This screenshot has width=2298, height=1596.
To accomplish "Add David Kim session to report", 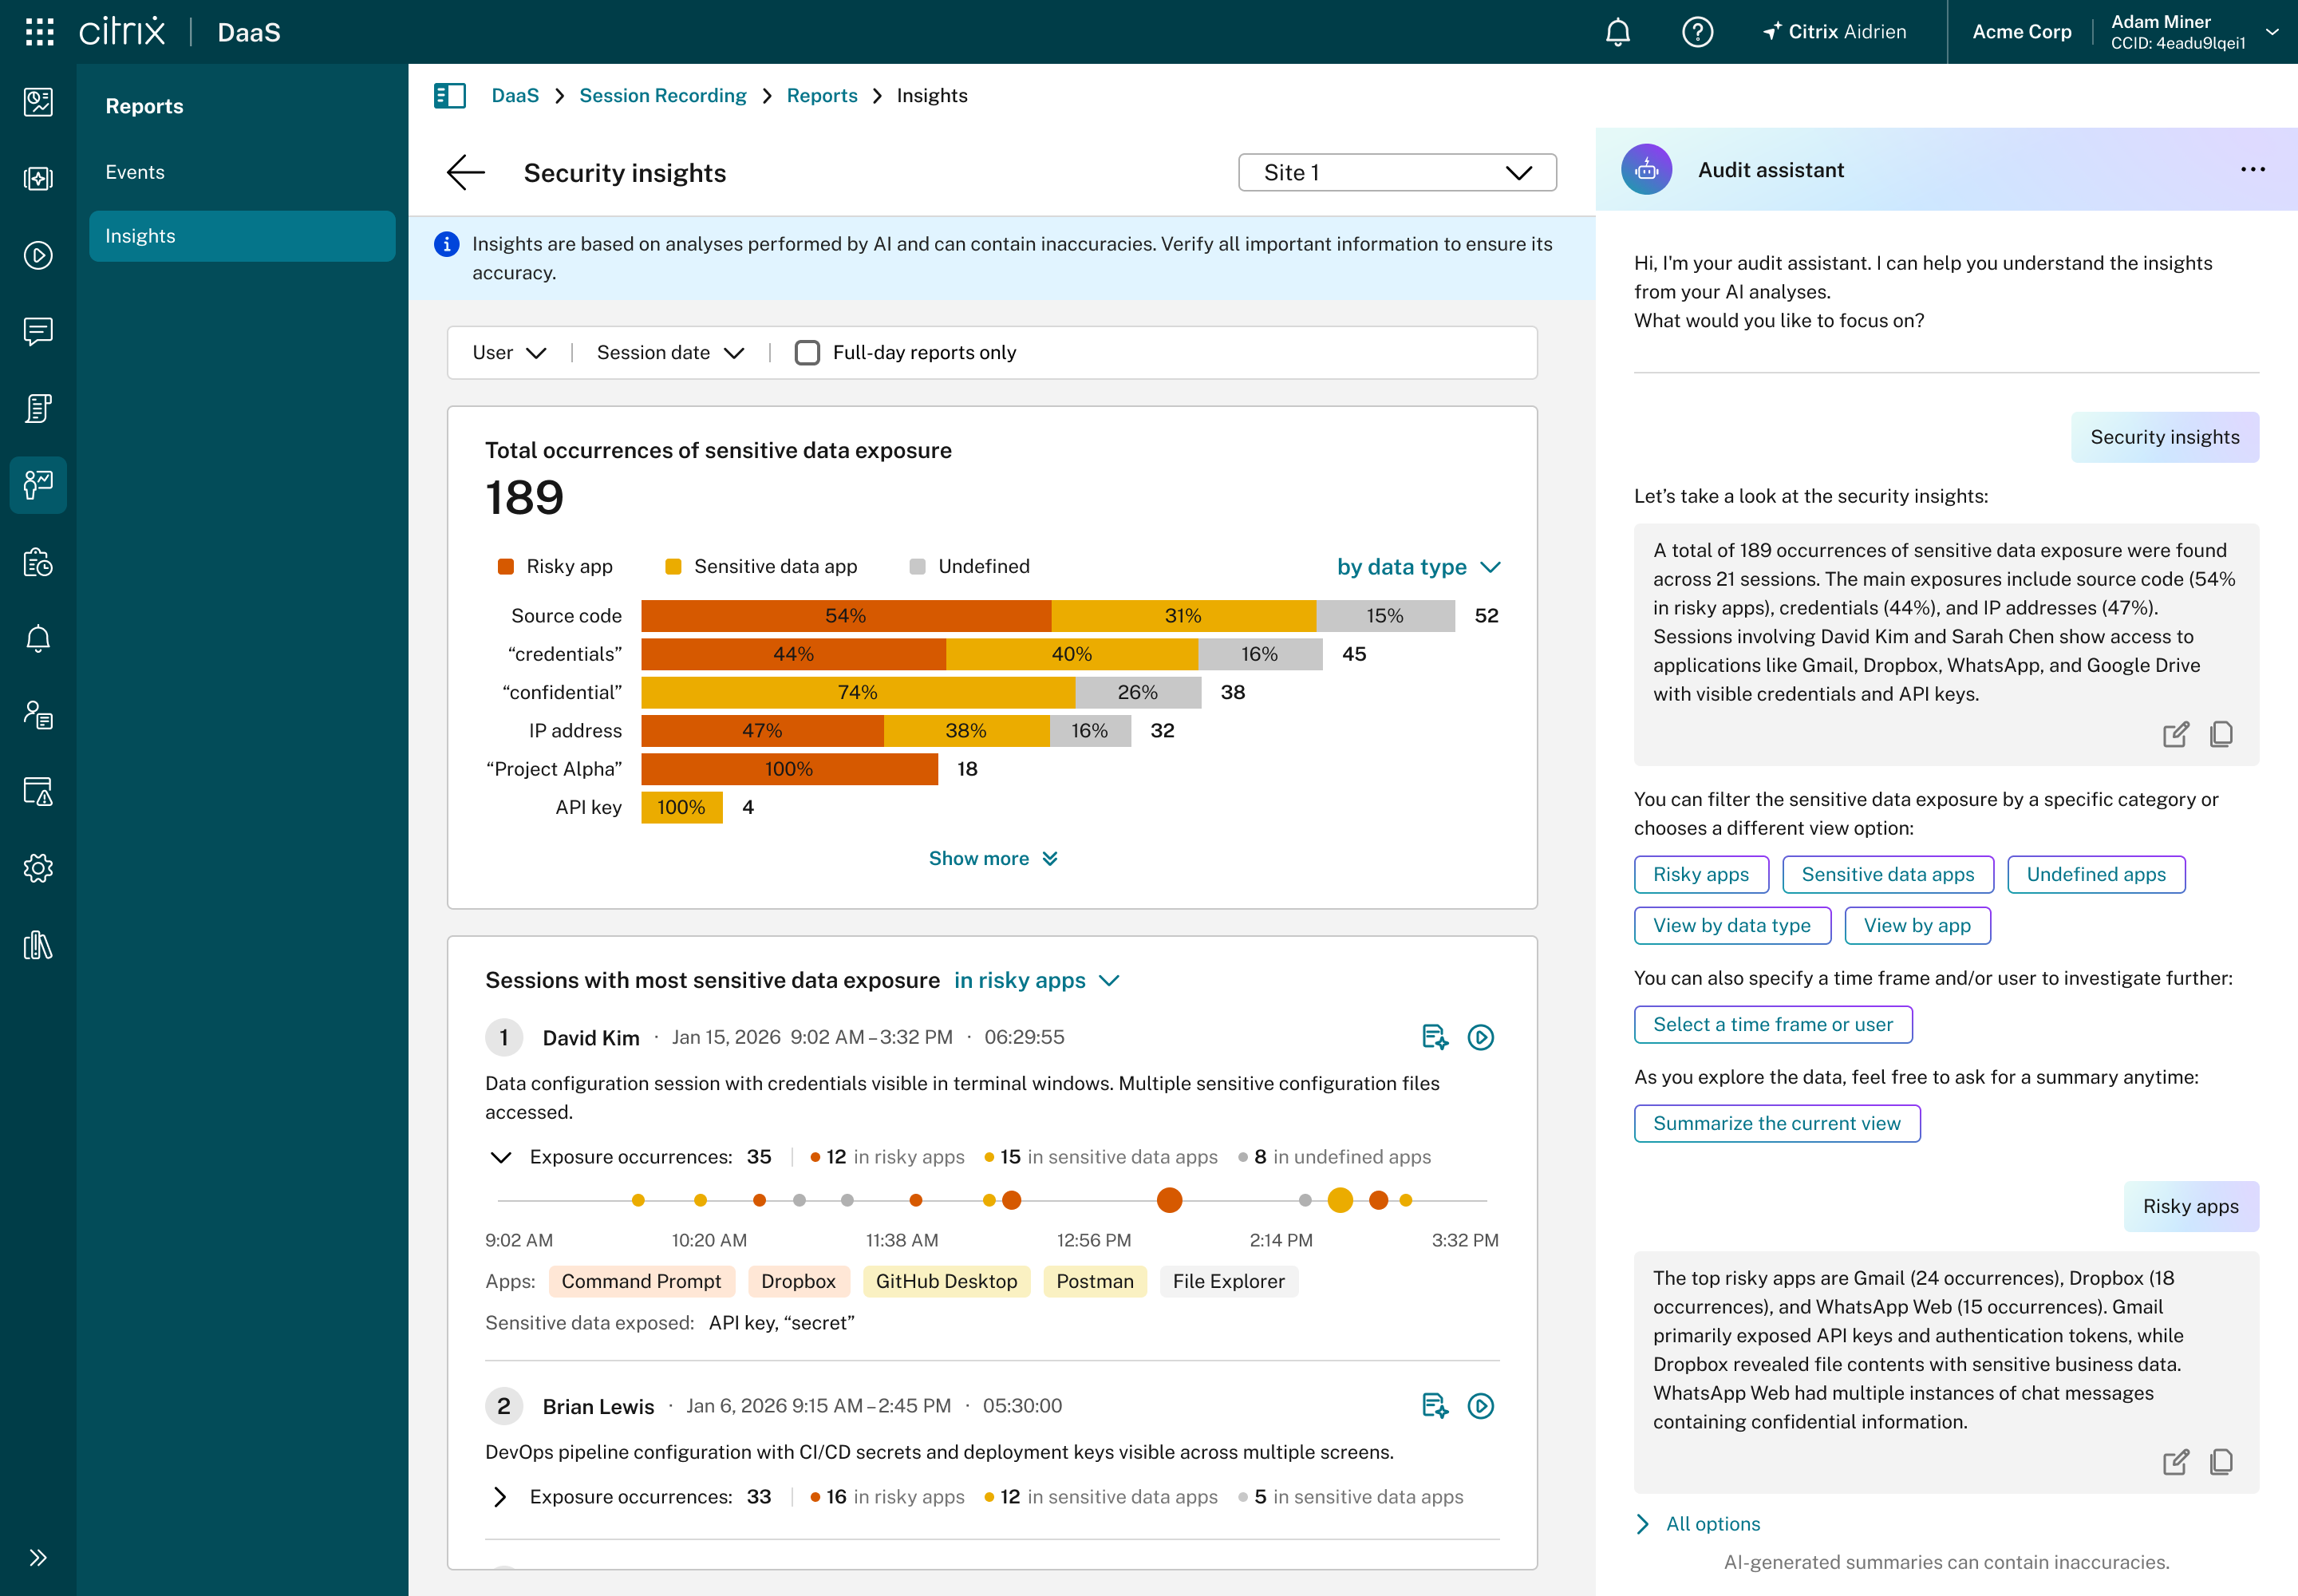I will point(1434,1037).
